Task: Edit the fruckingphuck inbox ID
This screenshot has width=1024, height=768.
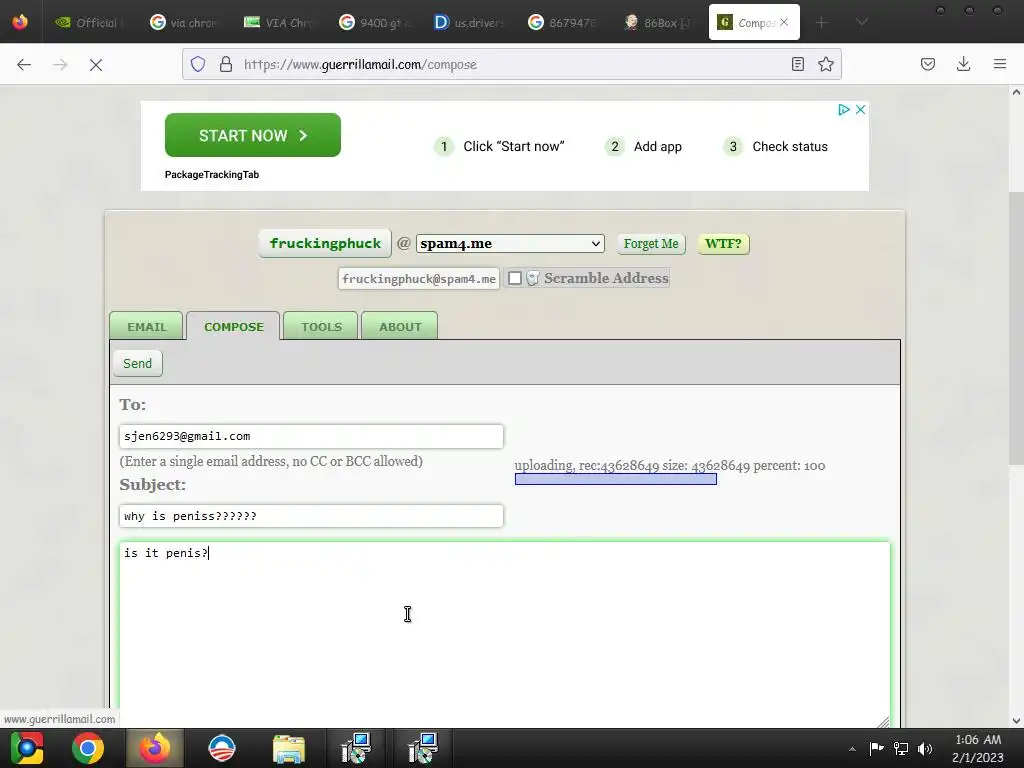Action: [x=325, y=244]
